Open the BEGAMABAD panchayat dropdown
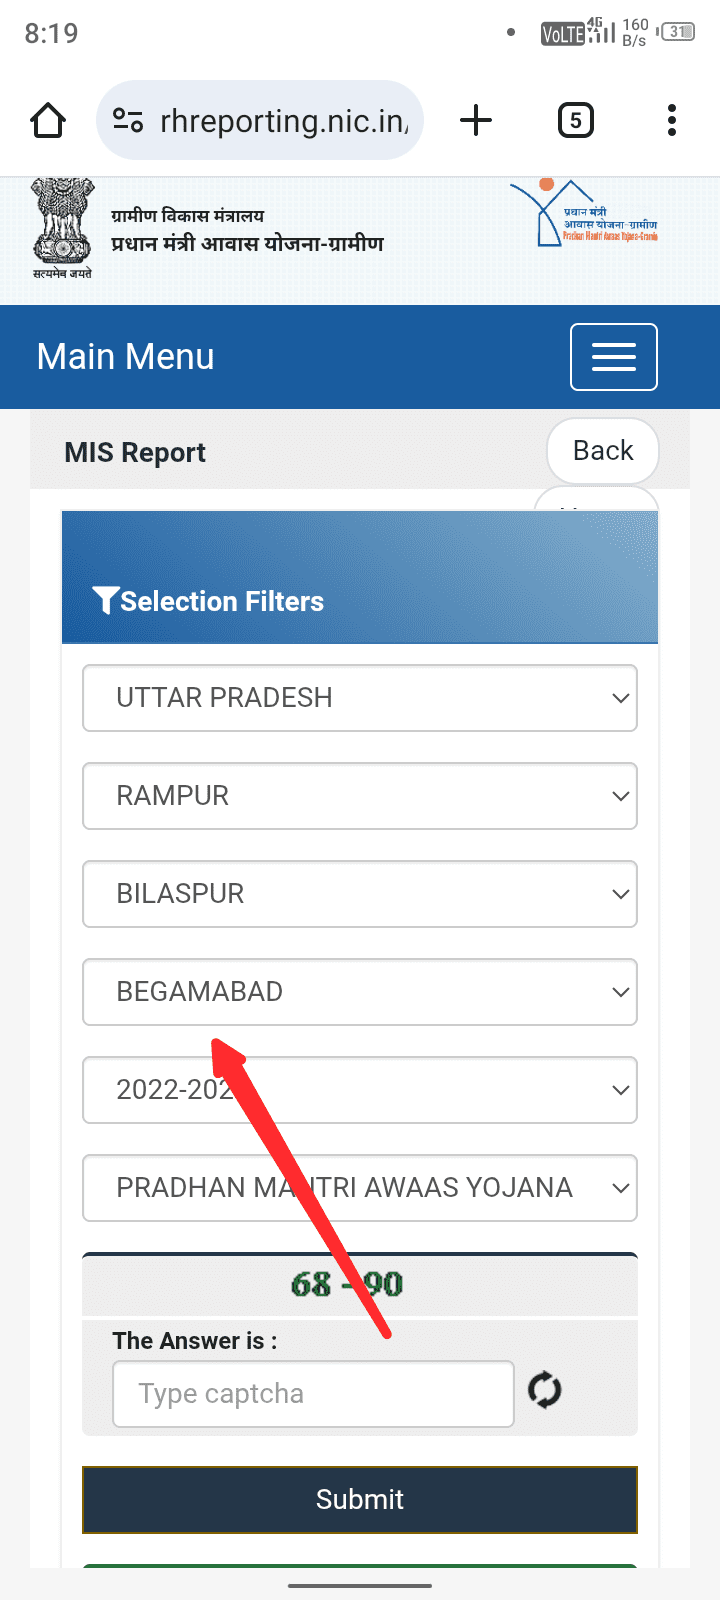720x1600 pixels. click(x=360, y=992)
